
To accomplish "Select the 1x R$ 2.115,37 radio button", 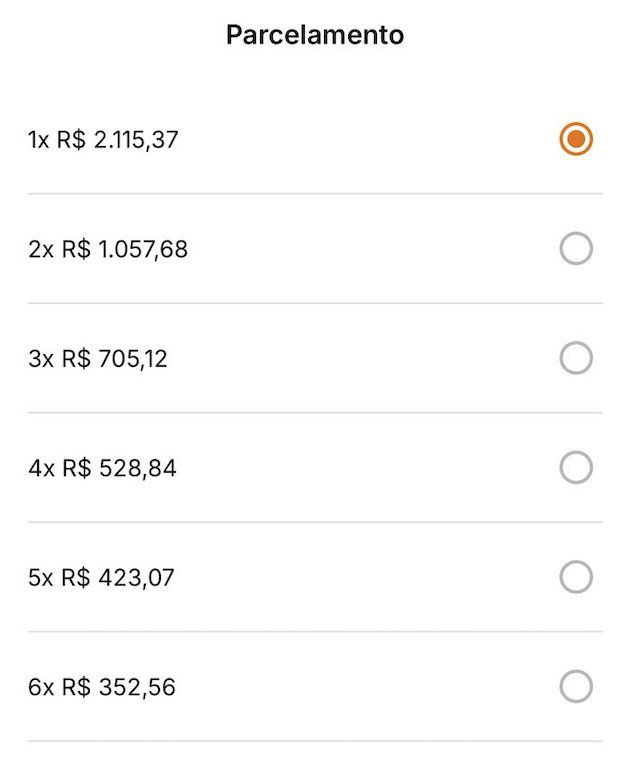I will (x=576, y=139).
